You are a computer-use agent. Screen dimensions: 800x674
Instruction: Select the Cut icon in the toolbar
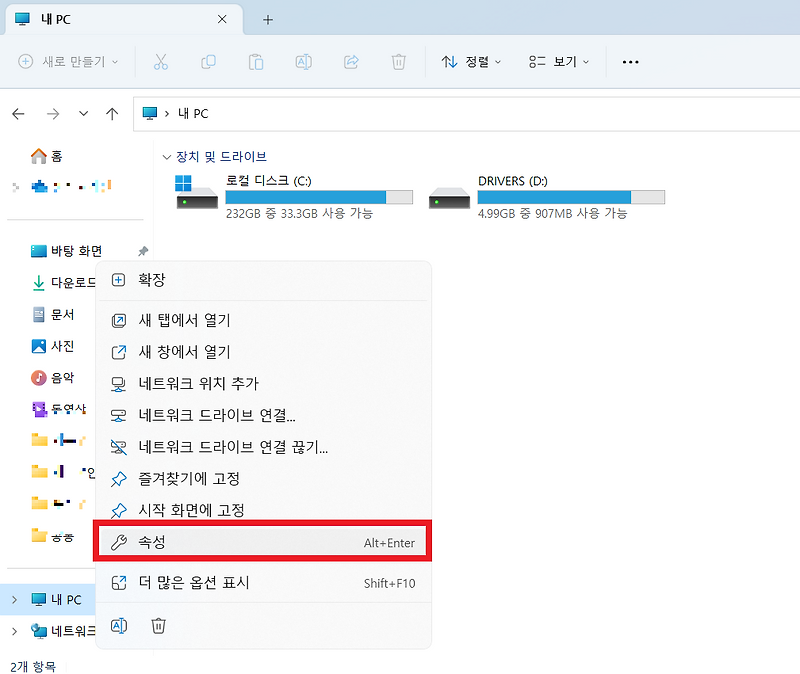coord(160,61)
